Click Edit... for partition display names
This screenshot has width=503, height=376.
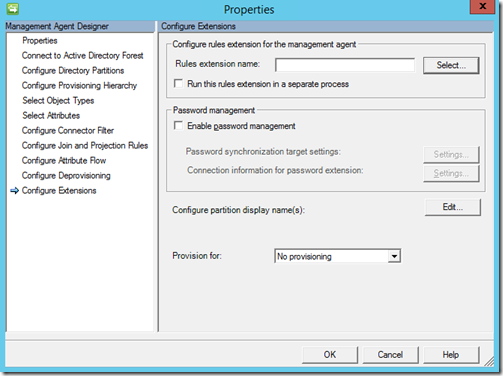point(453,207)
